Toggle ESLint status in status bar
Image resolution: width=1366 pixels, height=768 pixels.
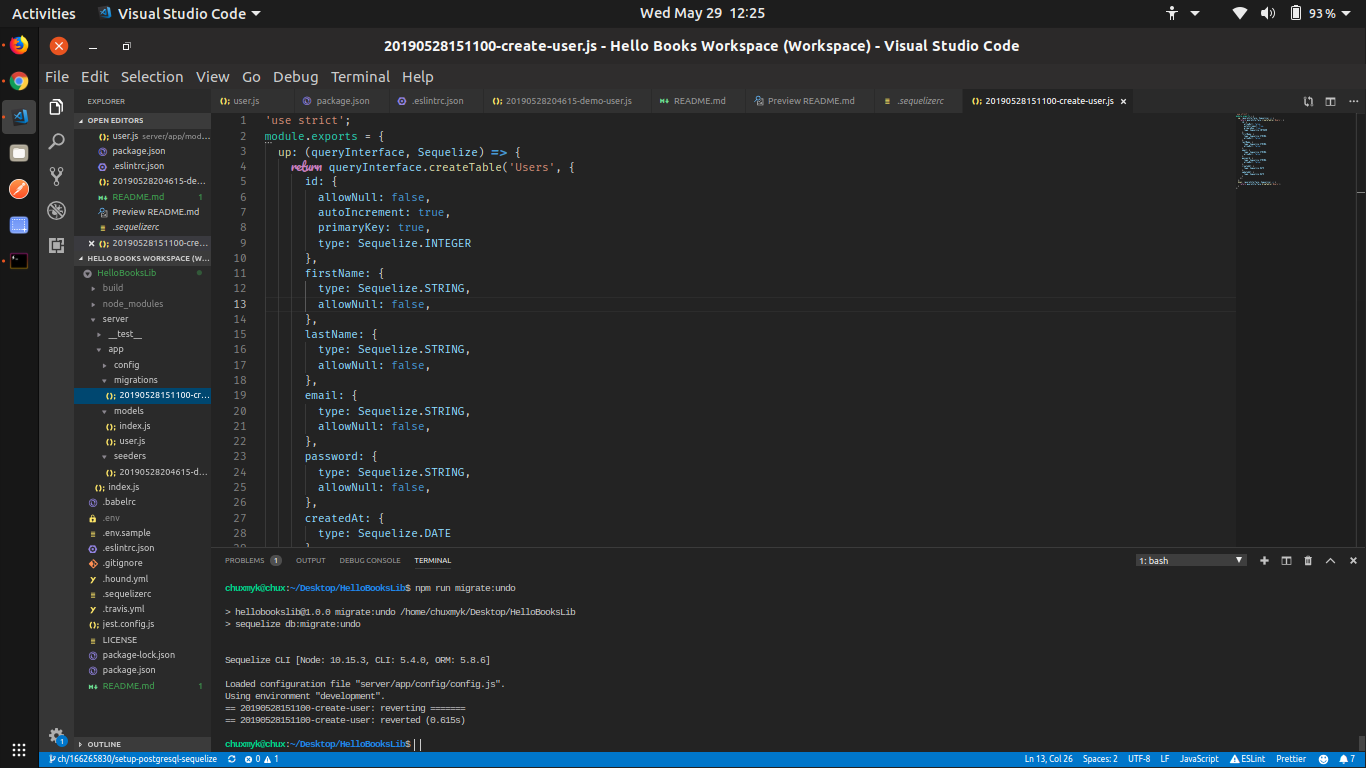[x=1249, y=759]
